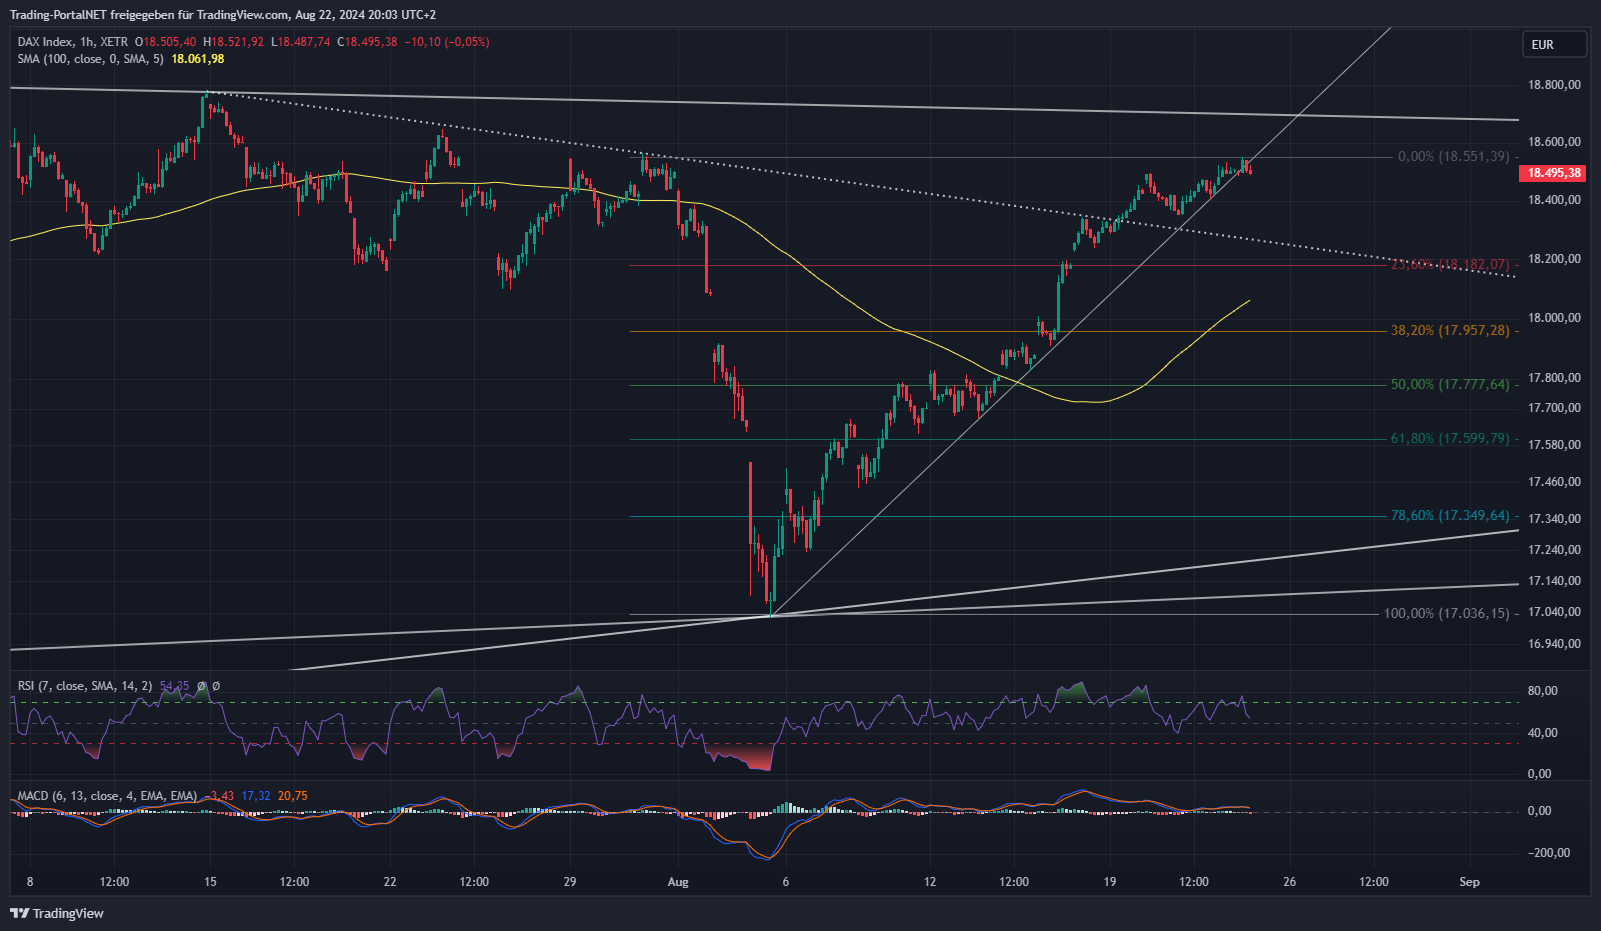The height and width of the screenshot is (931, 1601).
Task: Click MACD axis label −200,00
Action: click(x=1549, y=853)
